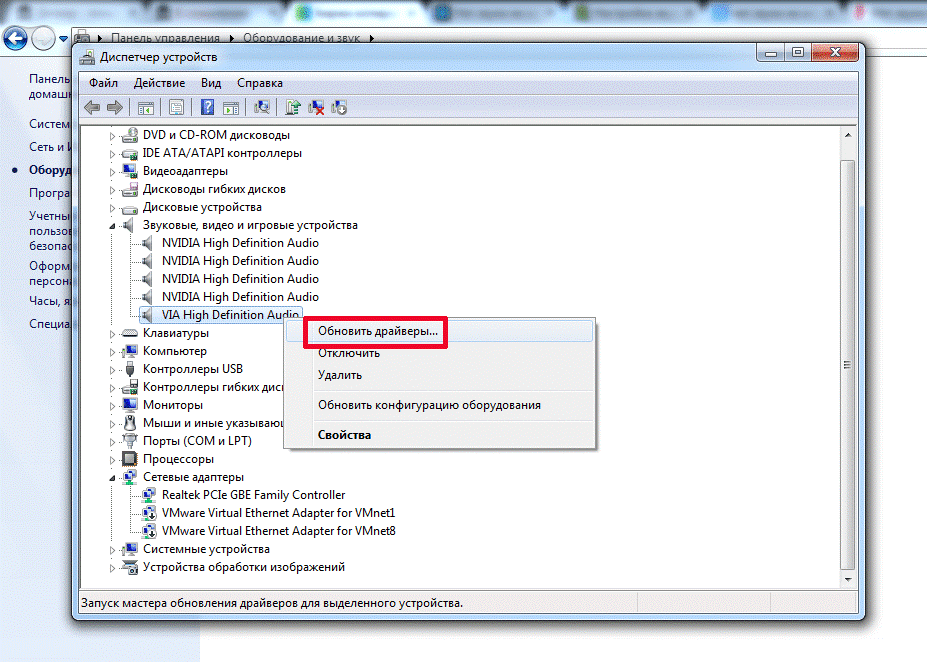Click the Disable device down-arrow toolbar icon
The image size is (927, 662).
339,108
